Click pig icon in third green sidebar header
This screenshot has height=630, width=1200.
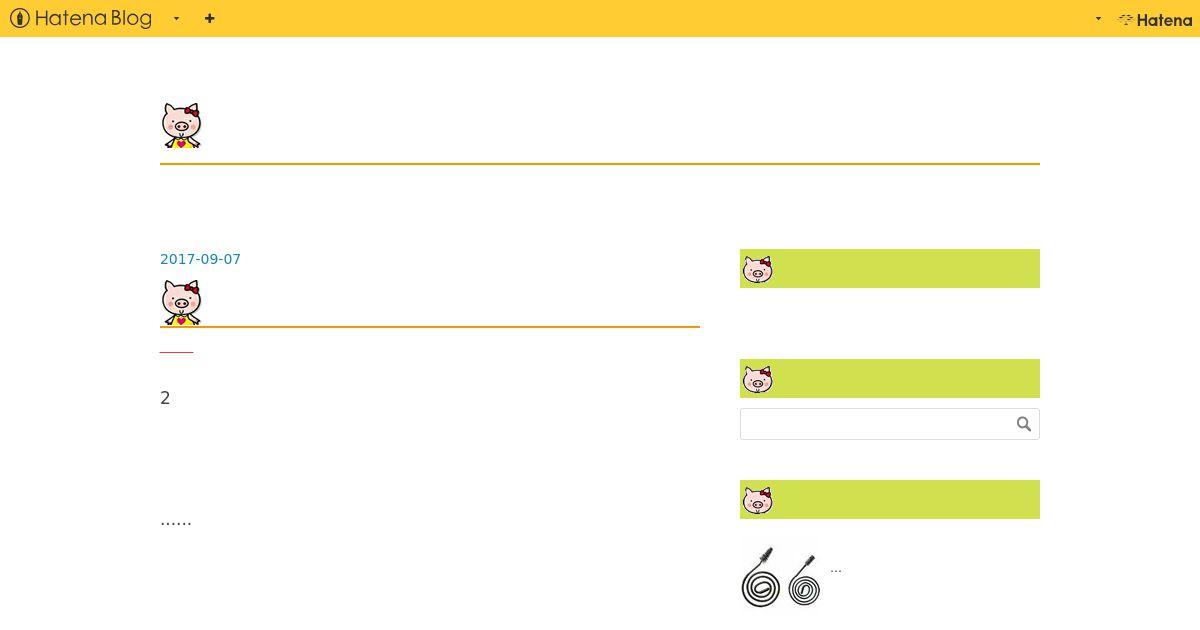pyautogui.click(x=758, y=500)
